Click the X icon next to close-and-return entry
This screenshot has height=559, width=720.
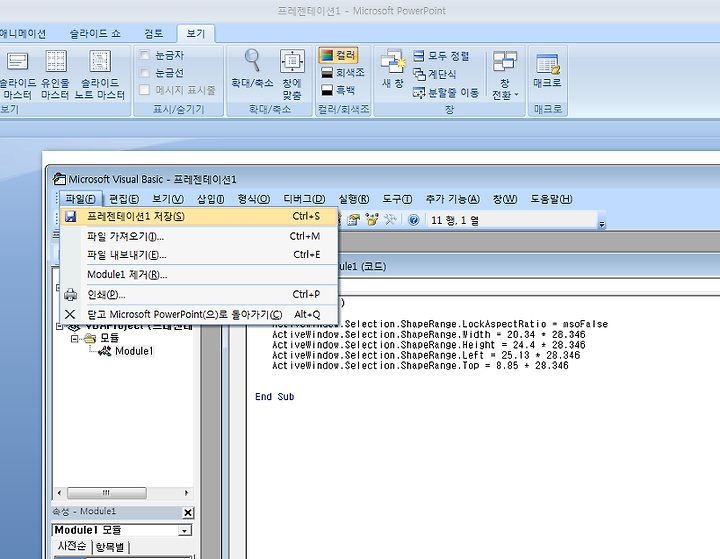point(70,315)
